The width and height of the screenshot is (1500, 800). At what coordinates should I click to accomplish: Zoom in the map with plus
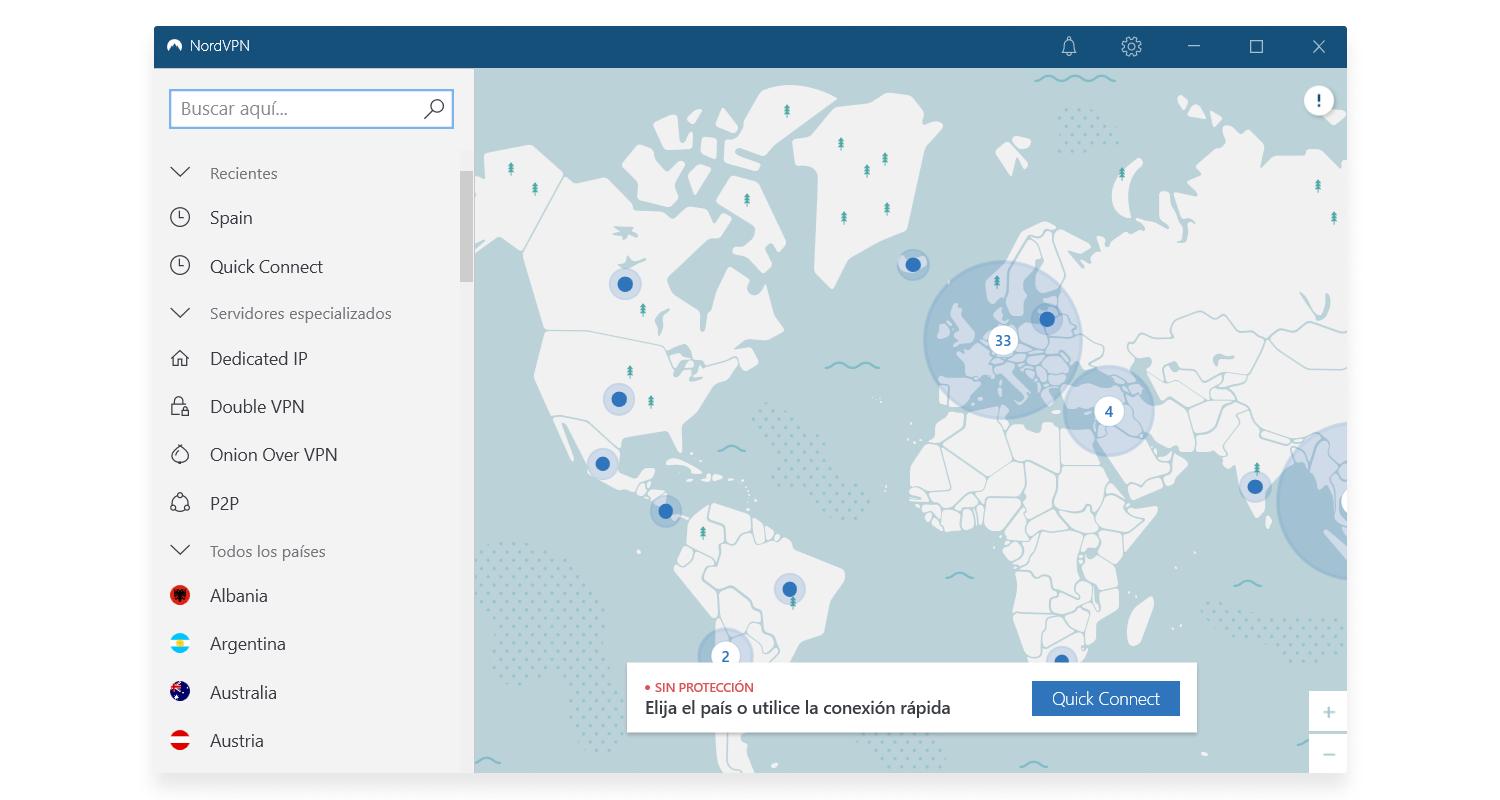point(1328,712)
